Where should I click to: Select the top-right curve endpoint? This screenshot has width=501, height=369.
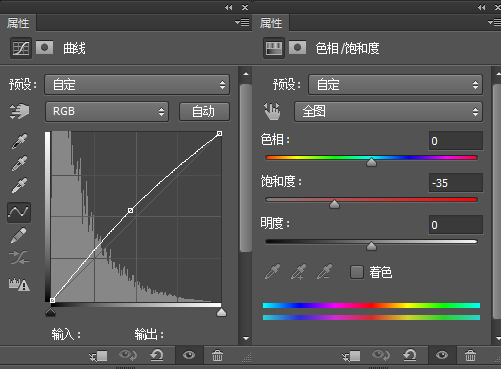(219, 133)
